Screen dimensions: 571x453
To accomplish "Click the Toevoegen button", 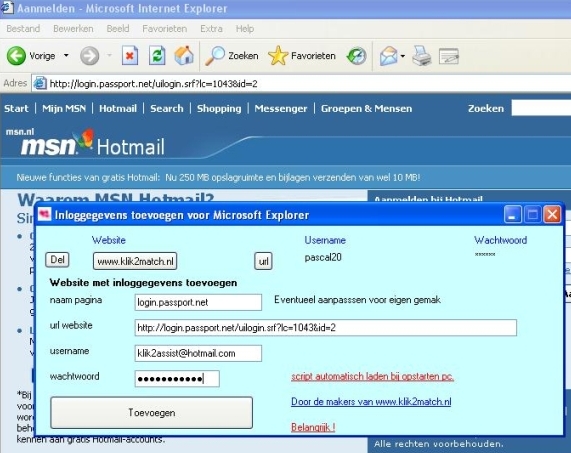I will [x=151, y=413].
